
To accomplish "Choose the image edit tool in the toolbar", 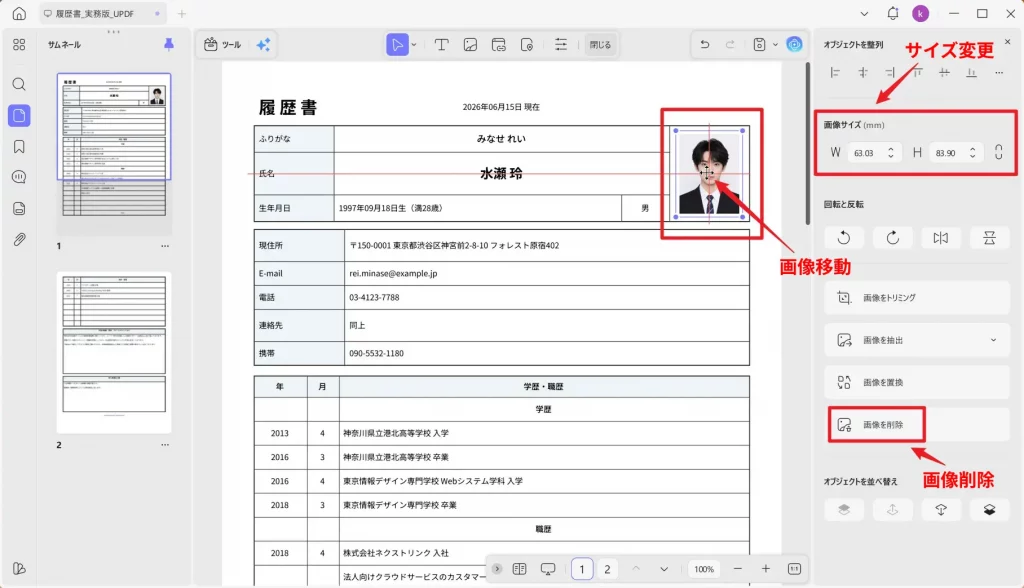I will (470, 44).
